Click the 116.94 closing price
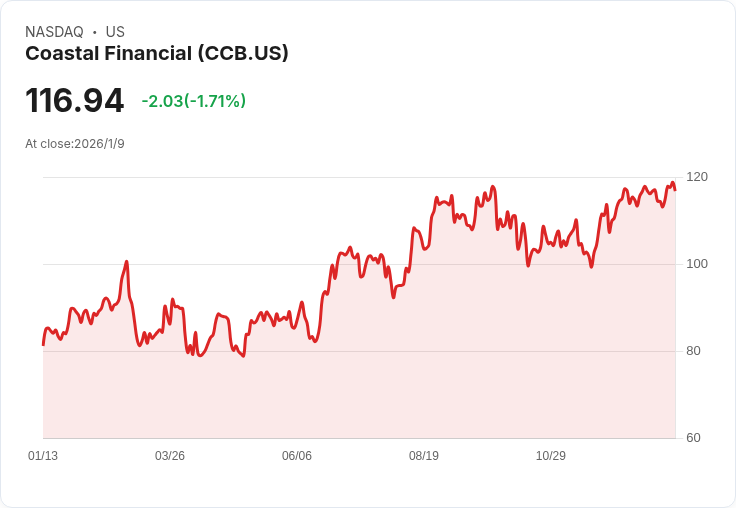Viewport: 736px width, 508px height. pyautogui.click(x=75, y=101)
